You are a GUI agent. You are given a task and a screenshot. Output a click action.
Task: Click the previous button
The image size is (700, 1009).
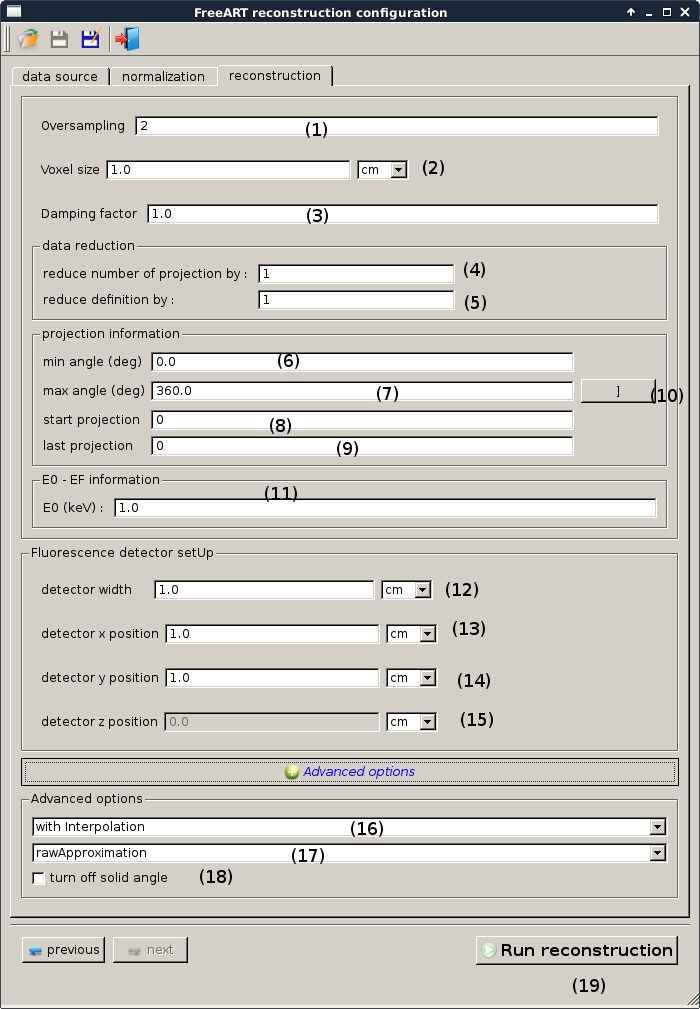click(x=64, y=950)
